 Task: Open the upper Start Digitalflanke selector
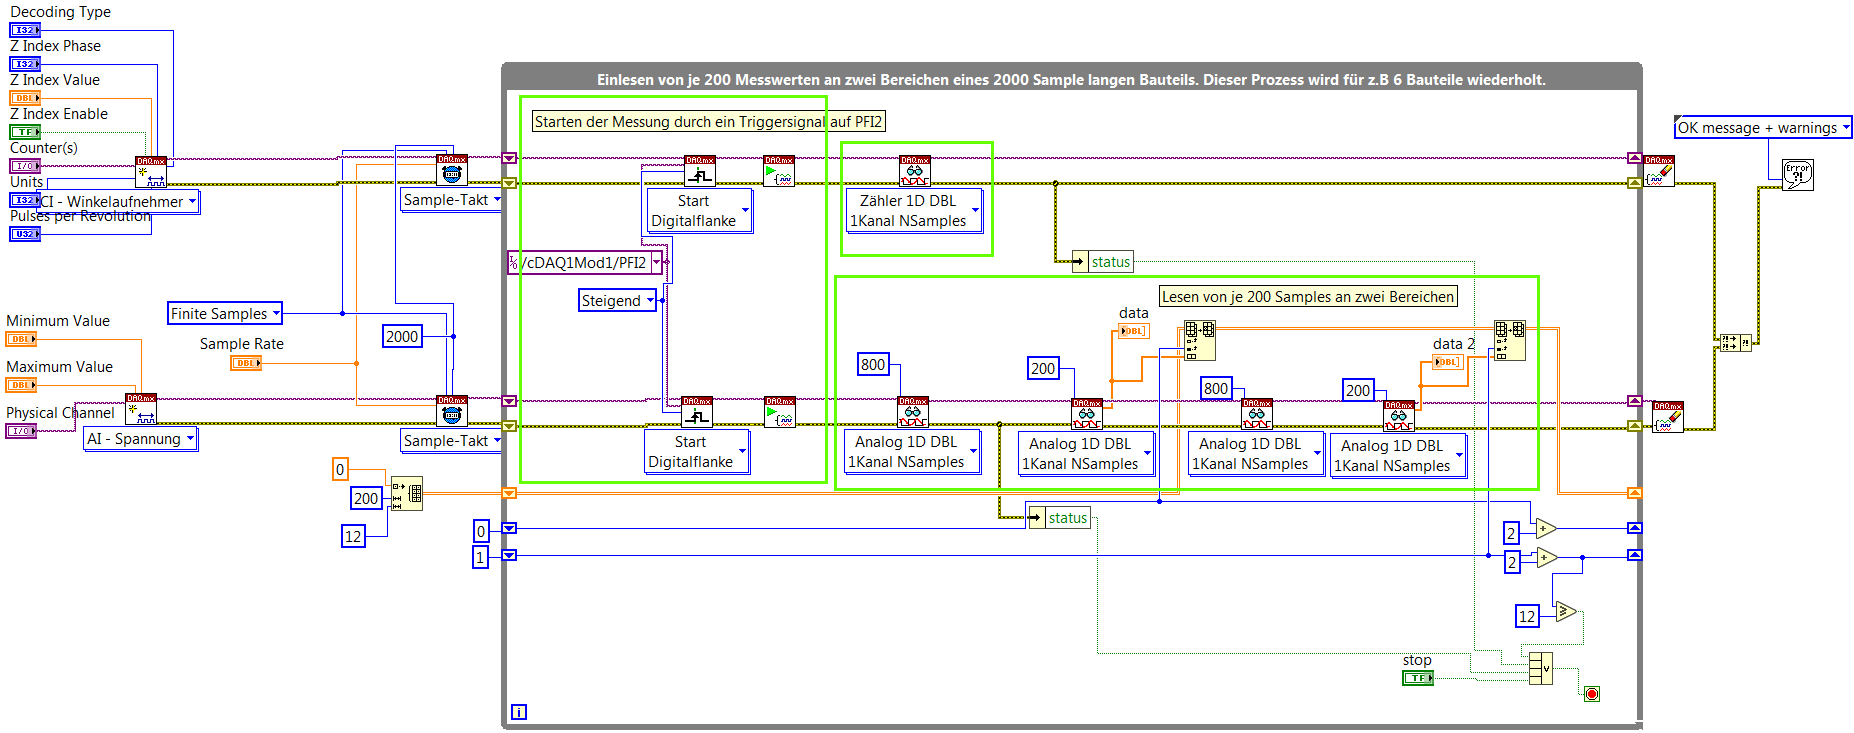[699, 211]
